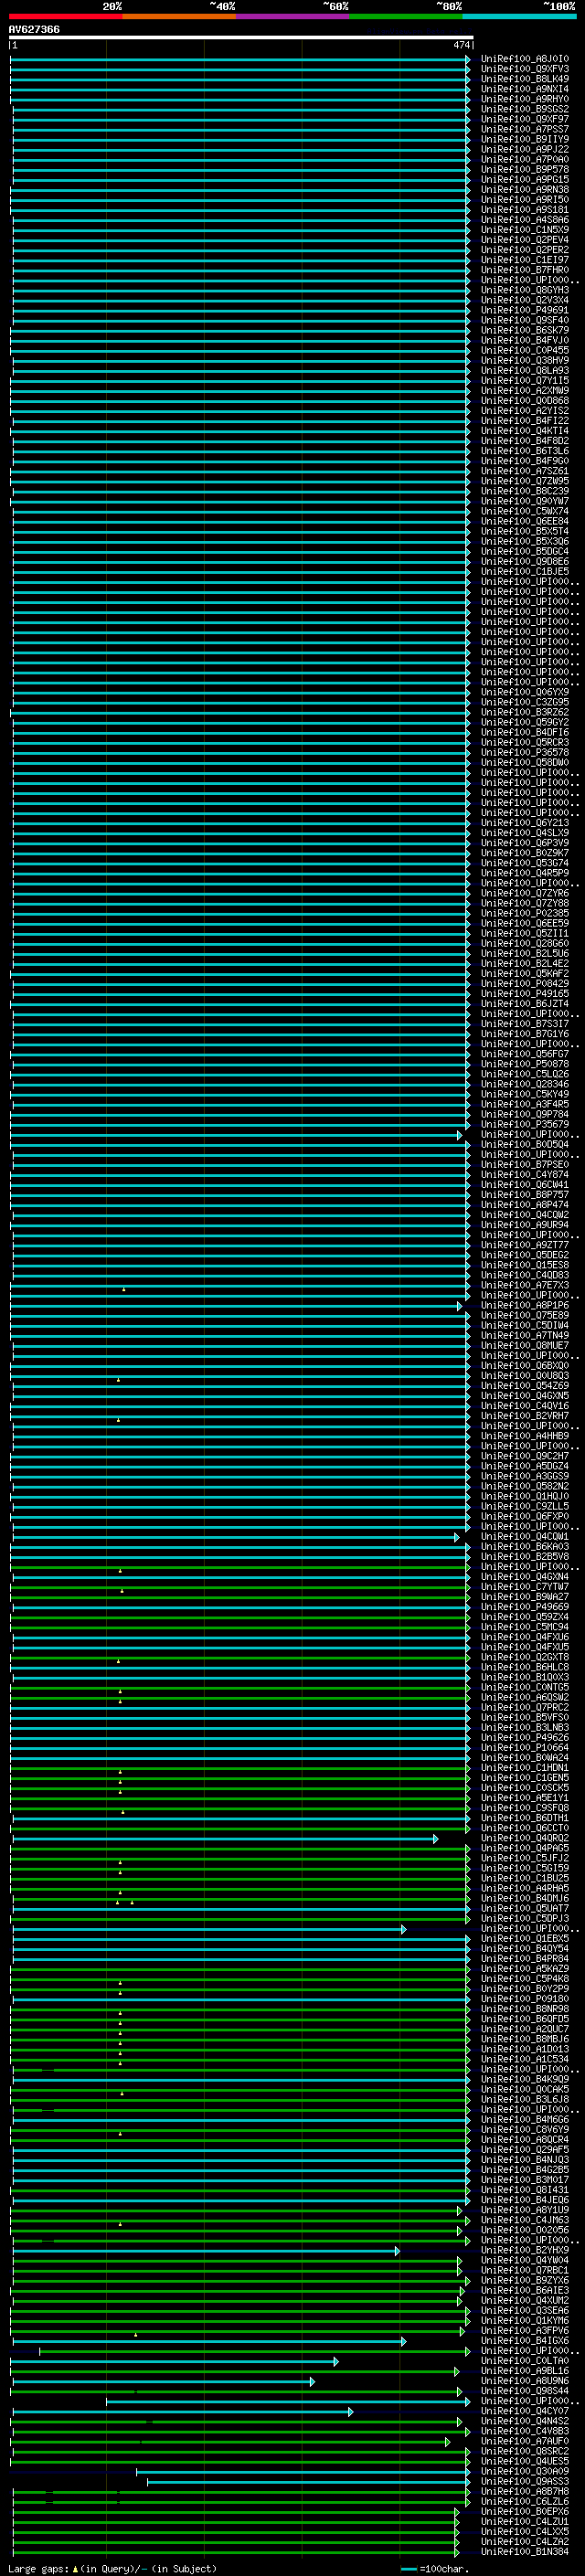The image size is (585, 2576).
Task: Select the UniRef100_A2XMW9 label
Action: 525,391
